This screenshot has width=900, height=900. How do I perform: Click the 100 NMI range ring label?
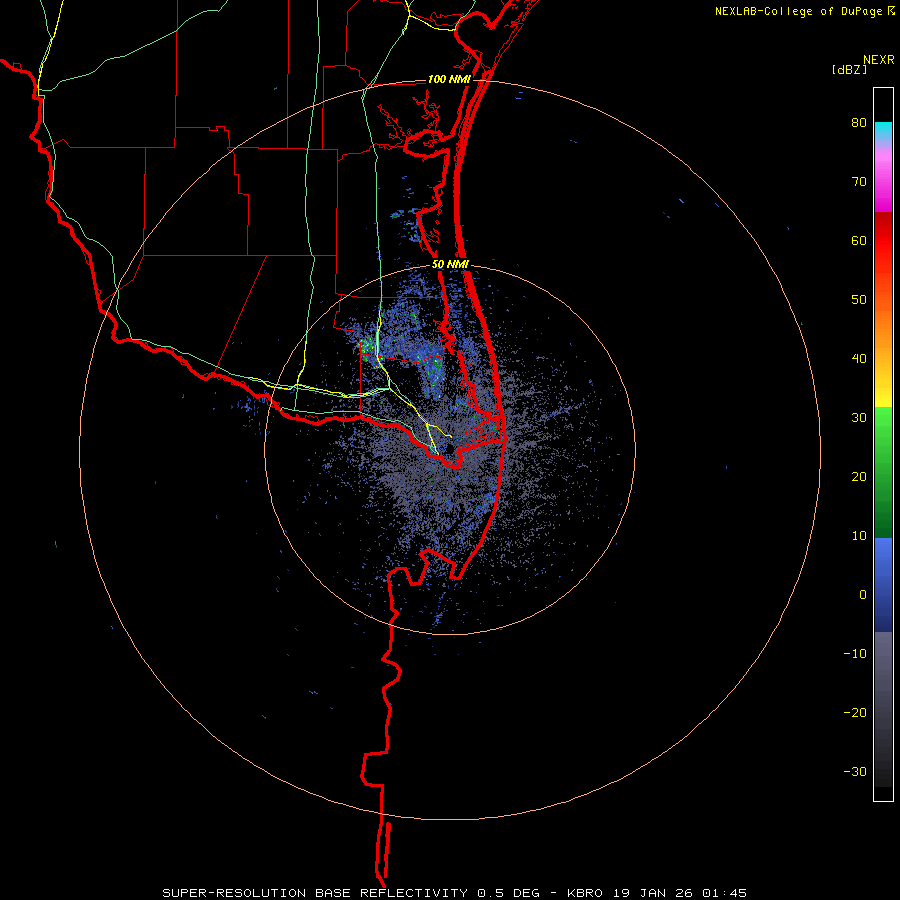(449, 79)
